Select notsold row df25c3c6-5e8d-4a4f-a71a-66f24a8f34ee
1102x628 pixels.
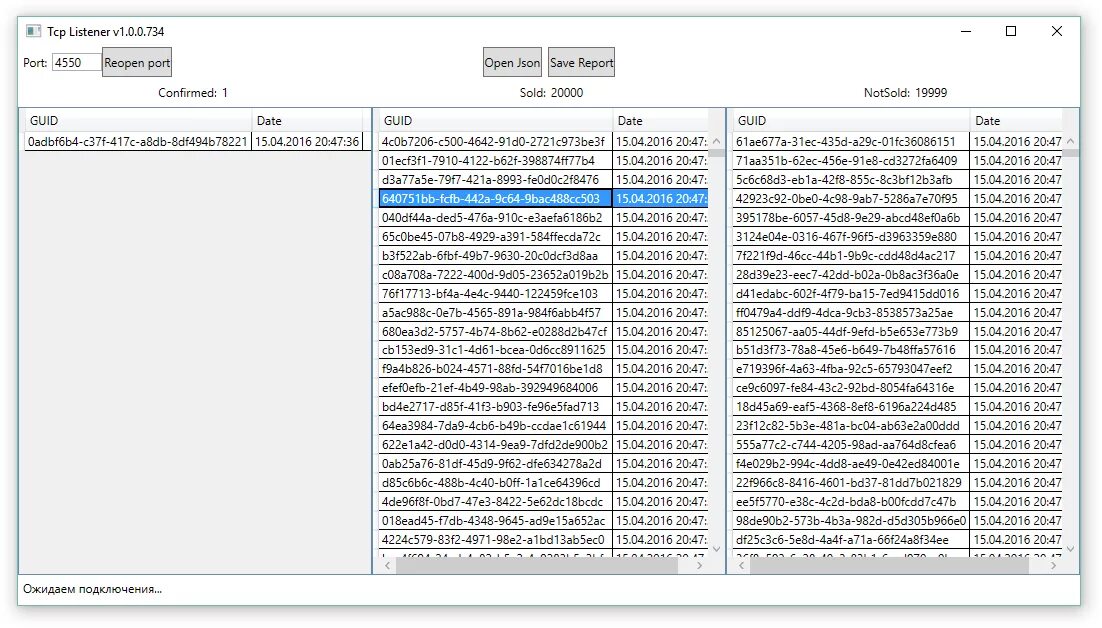tap(898, 539)
